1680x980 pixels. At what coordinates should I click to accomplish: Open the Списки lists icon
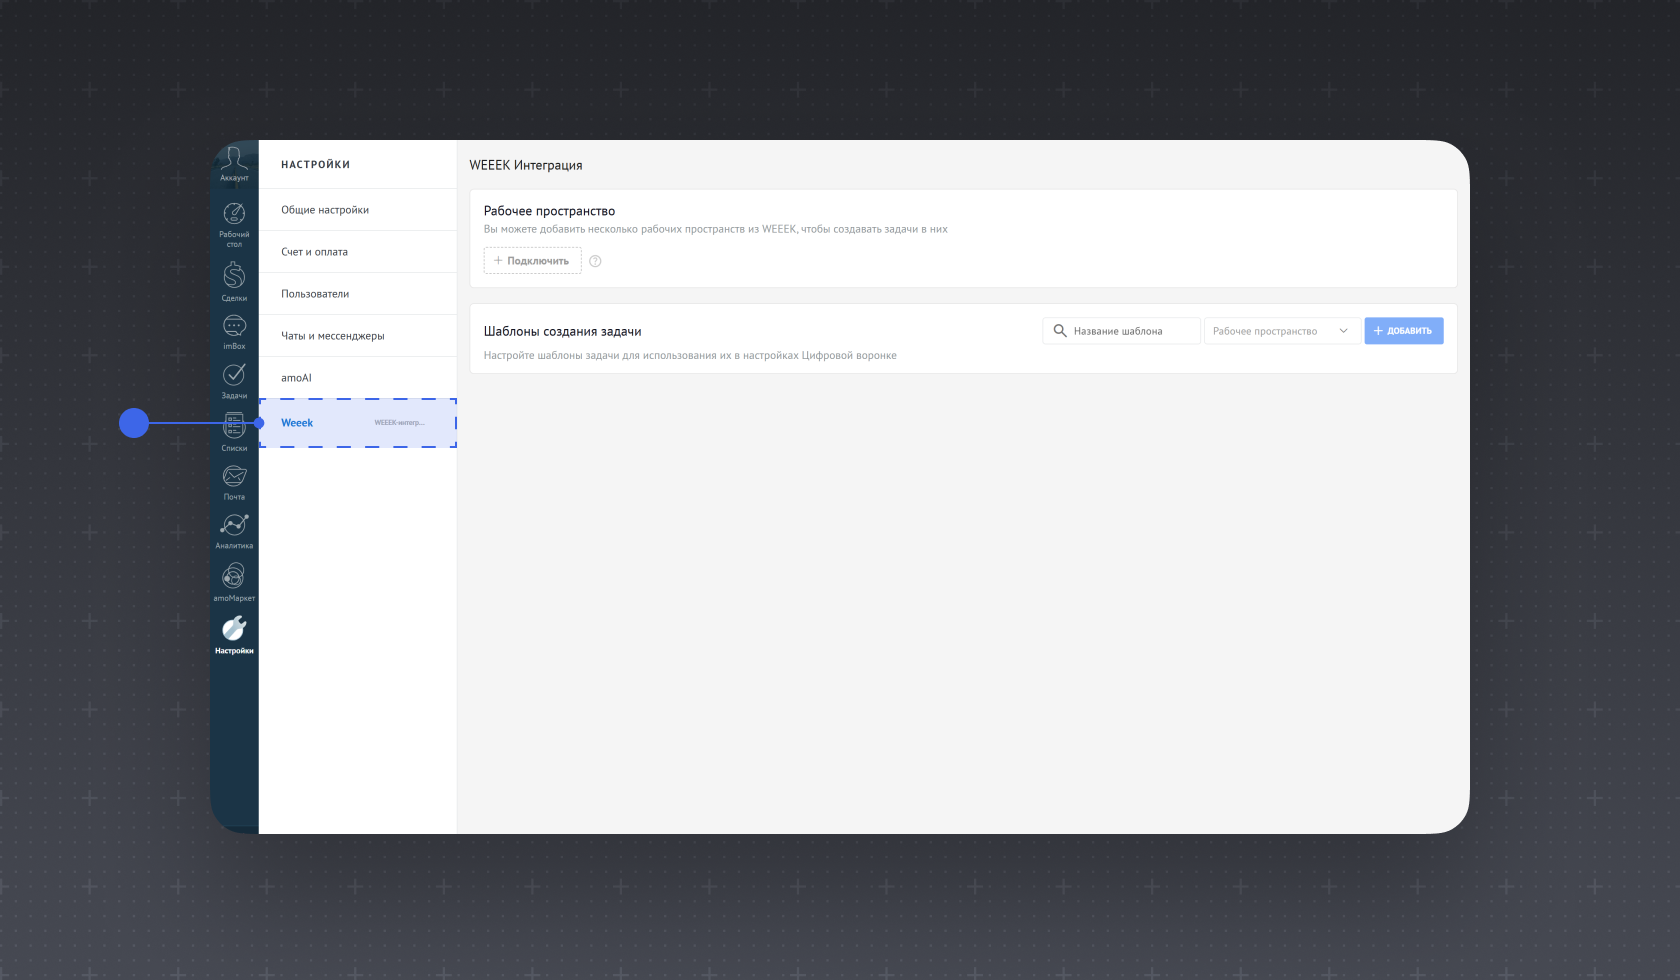(x=234, y=432)
